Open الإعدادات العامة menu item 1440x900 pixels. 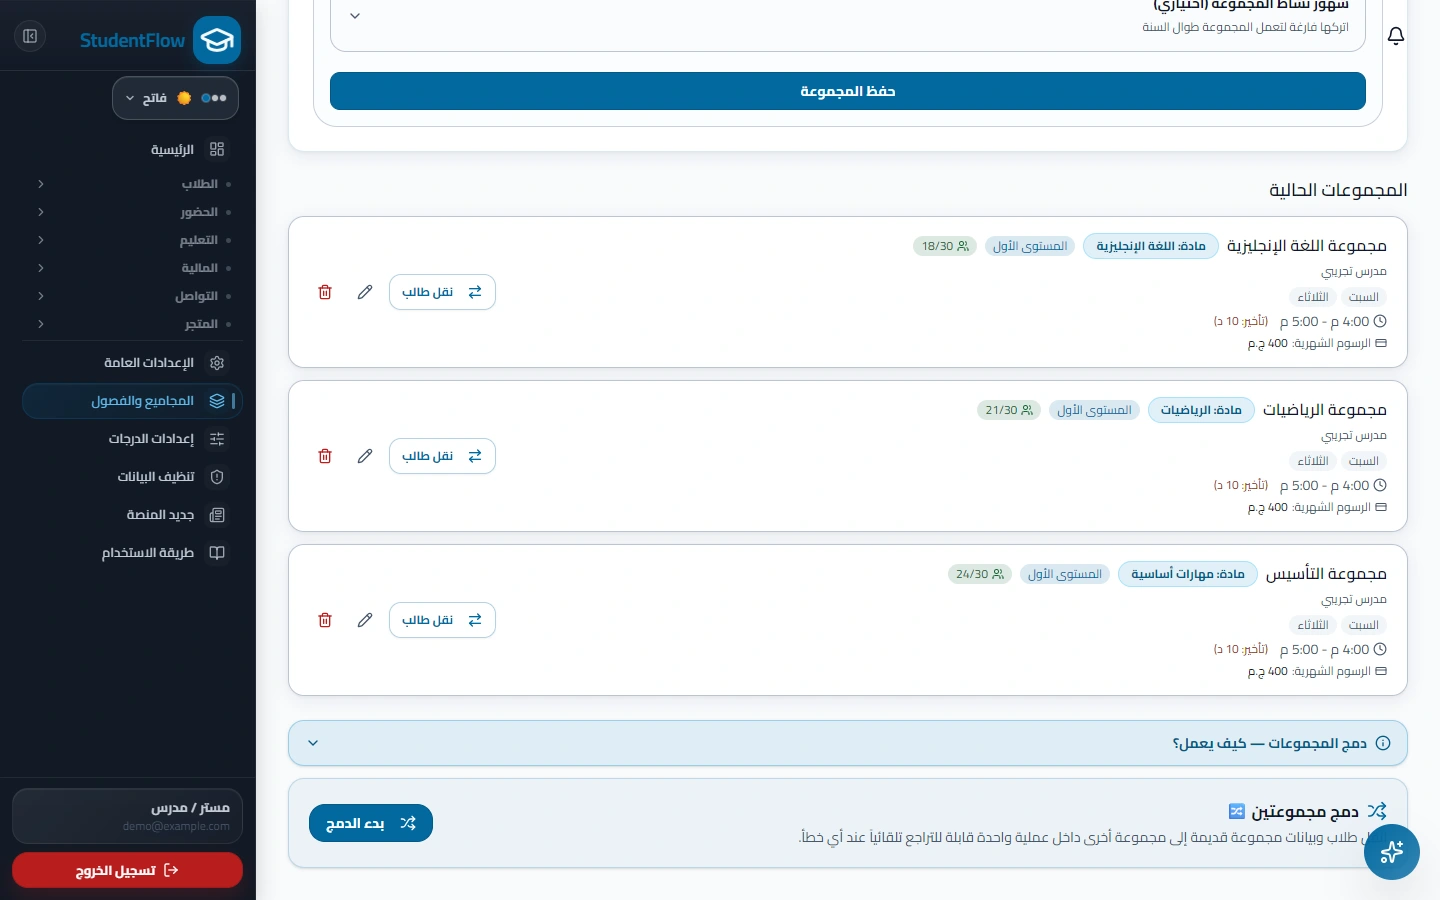click(132, 363)
